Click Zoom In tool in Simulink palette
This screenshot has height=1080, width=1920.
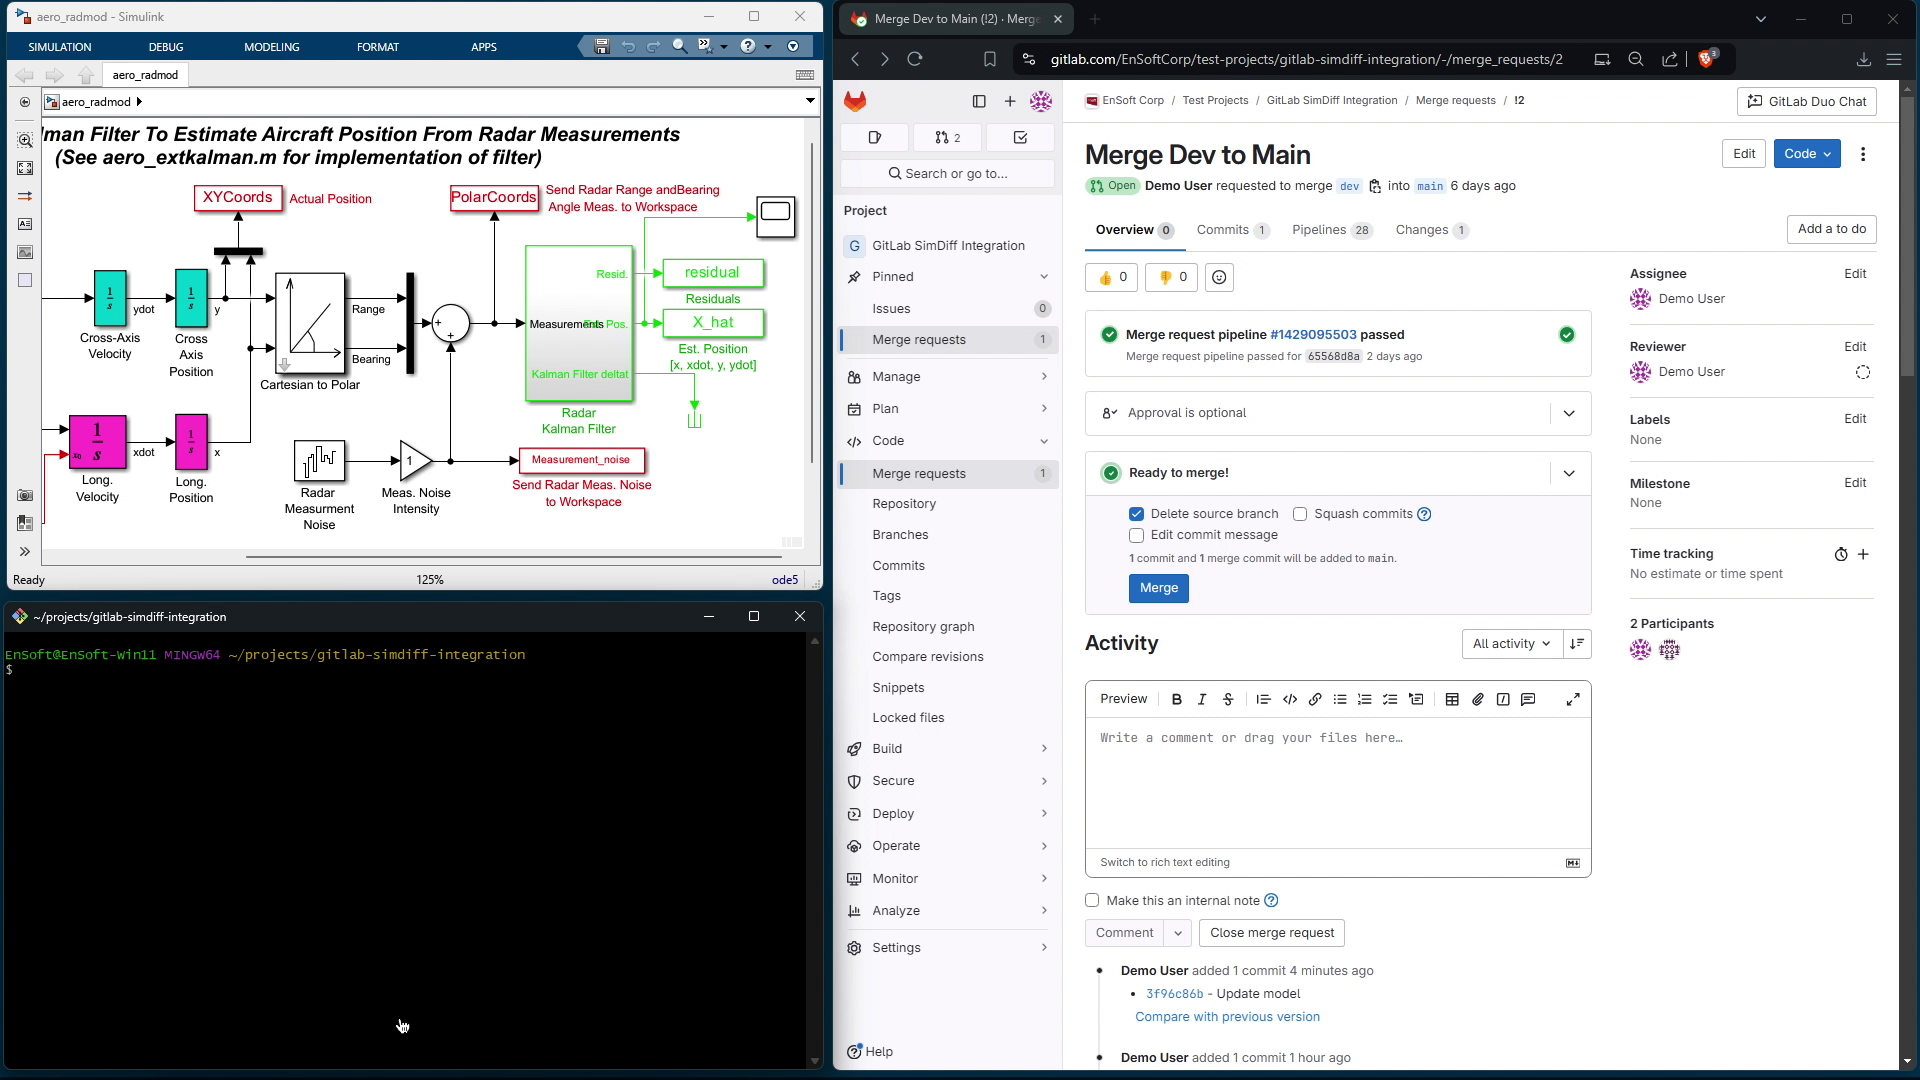(25, 140)
